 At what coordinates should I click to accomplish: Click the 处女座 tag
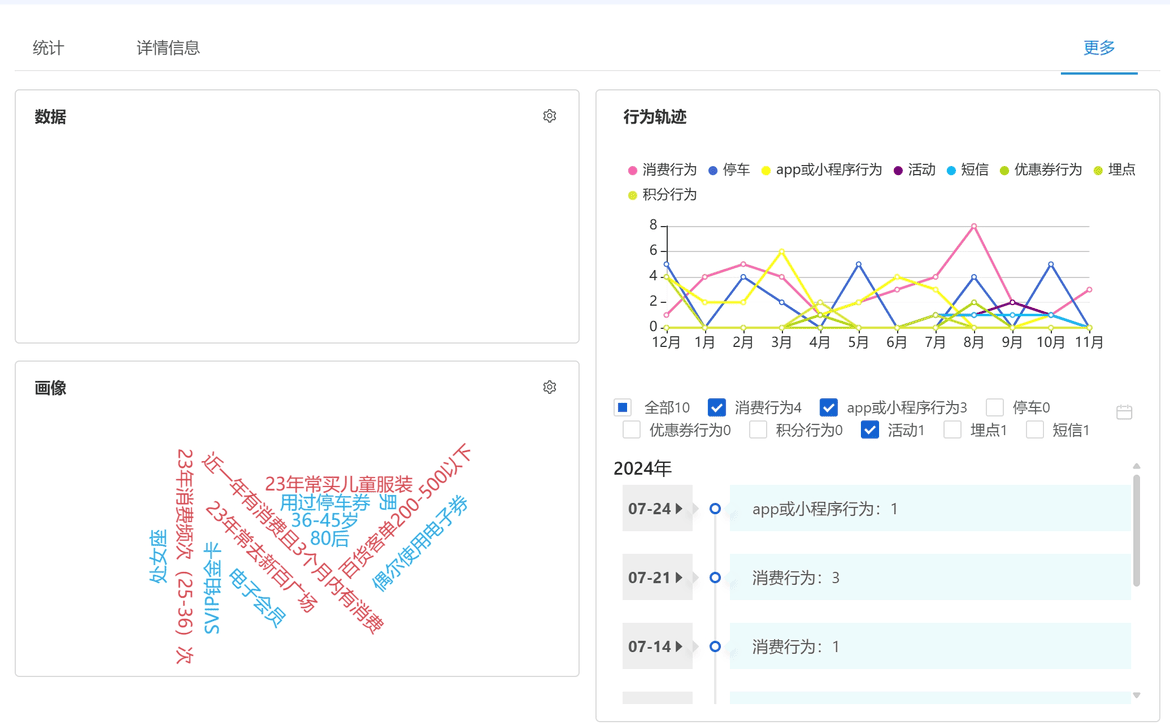pyautogui.click(x=158, y=556)
